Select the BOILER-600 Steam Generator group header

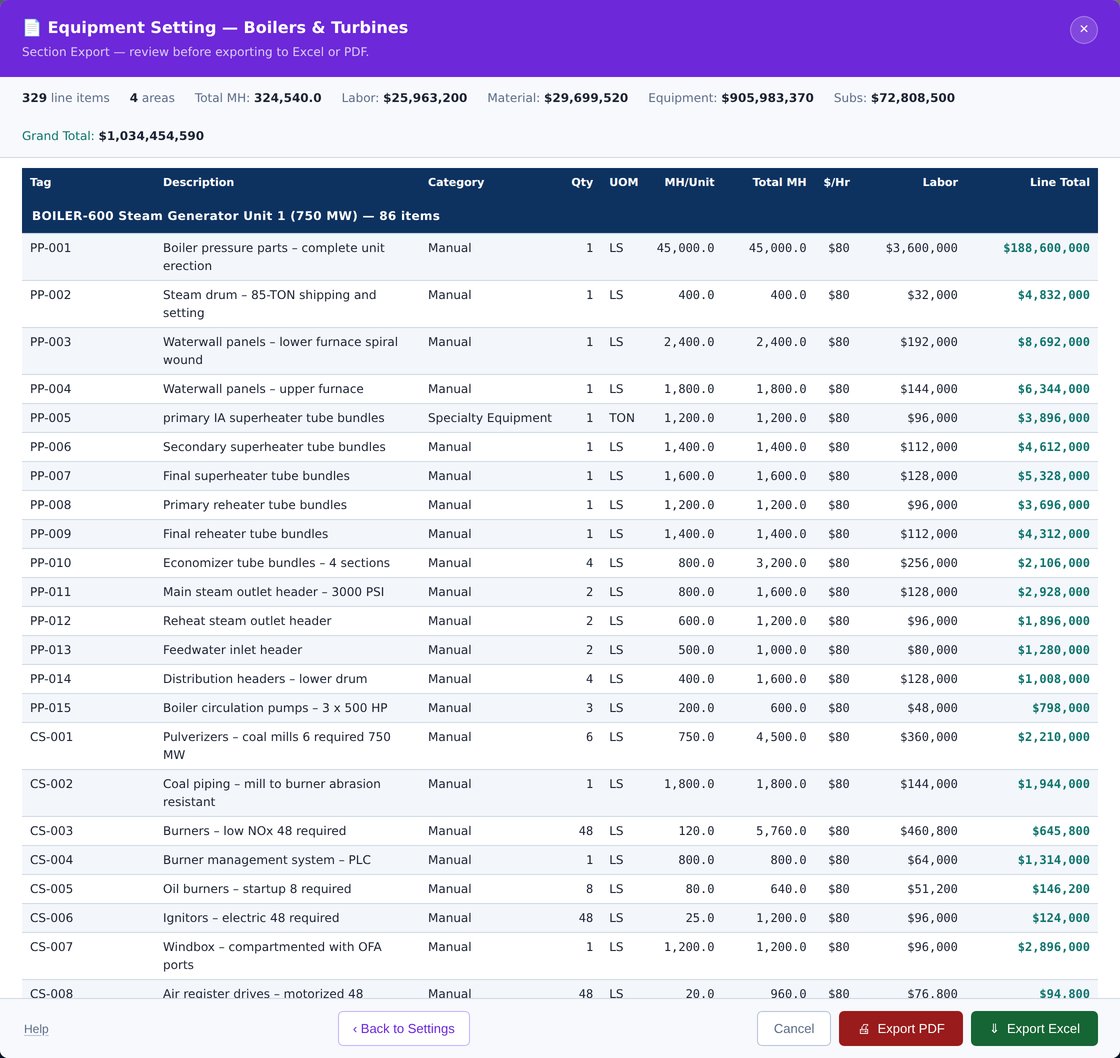pos(559,216)
